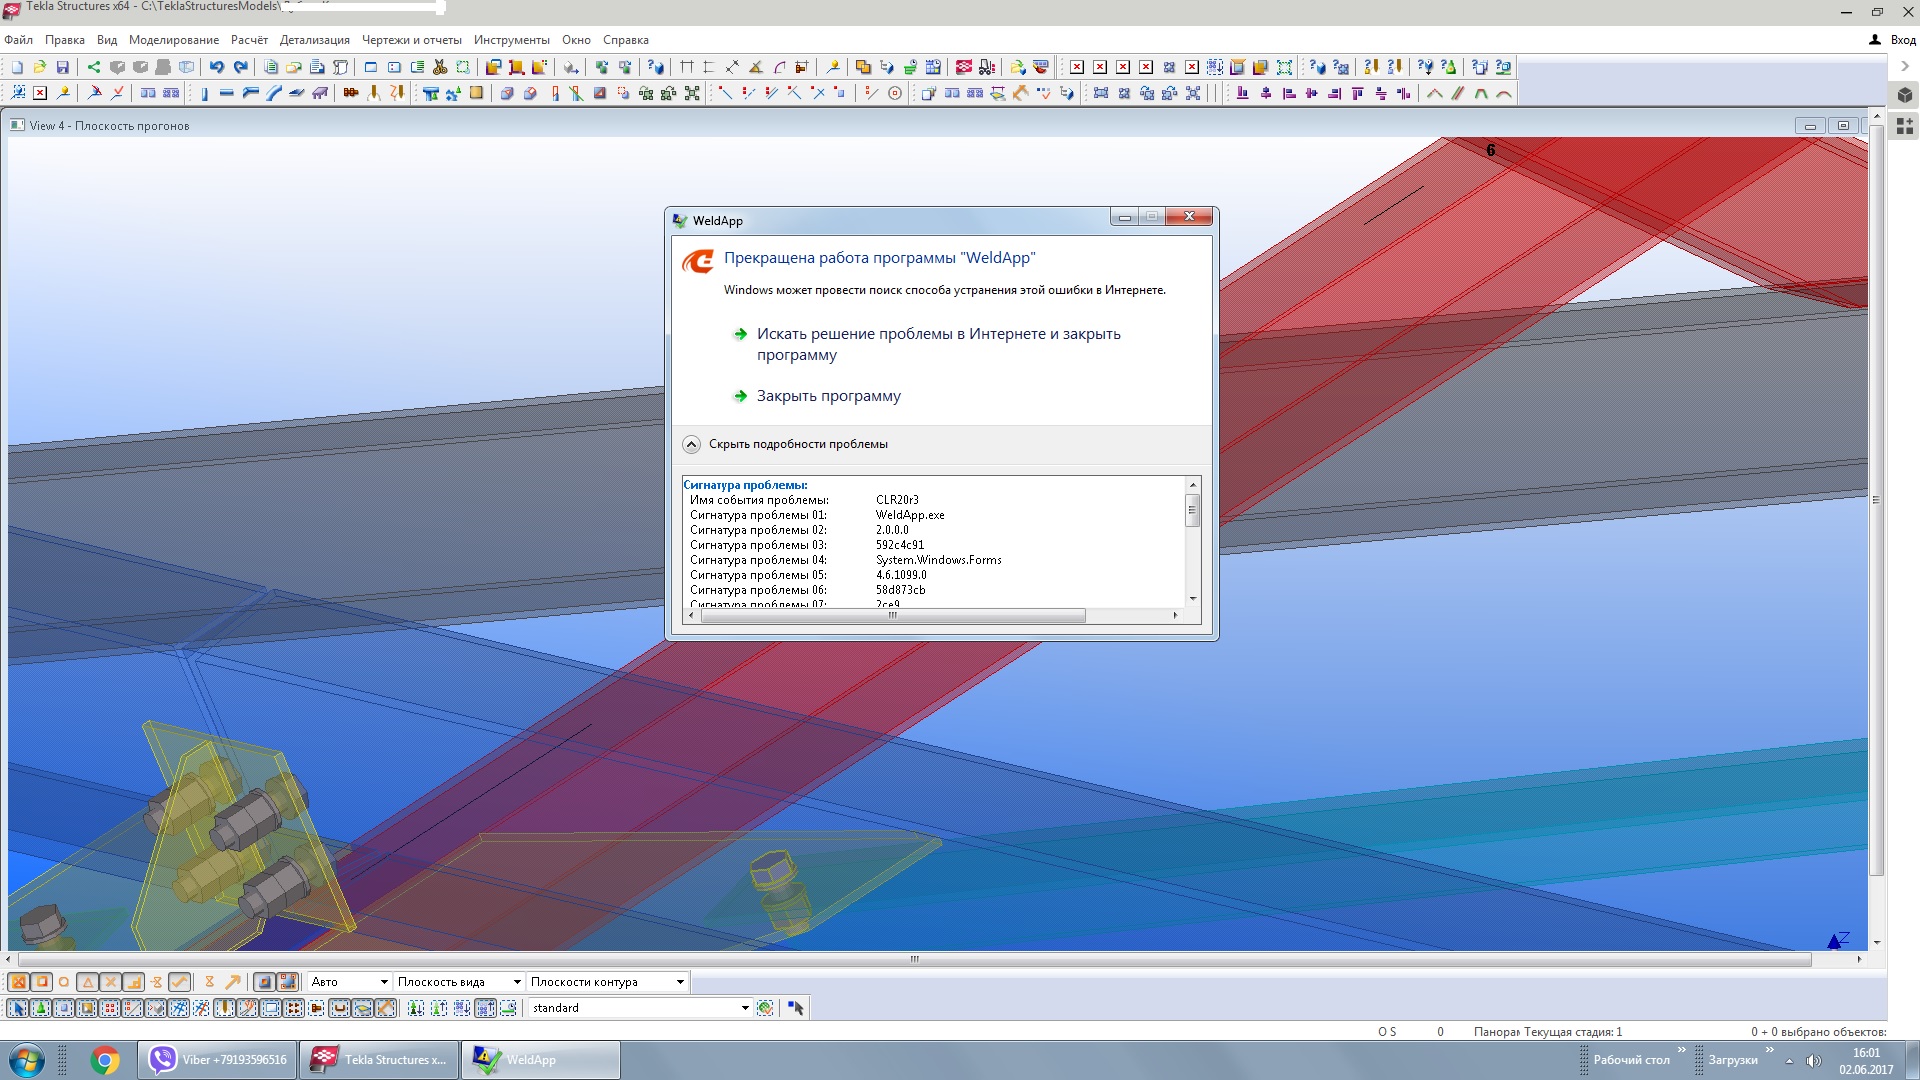Collapse Скрыть подробности проблемы details
The height and width of the screenshot is (1080, 1920).
coord(691,444)
